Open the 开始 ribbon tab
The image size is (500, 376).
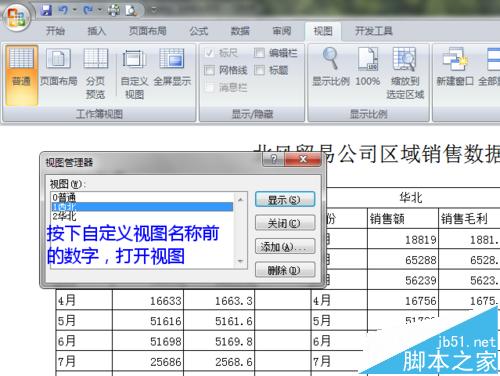click(55, 31)
